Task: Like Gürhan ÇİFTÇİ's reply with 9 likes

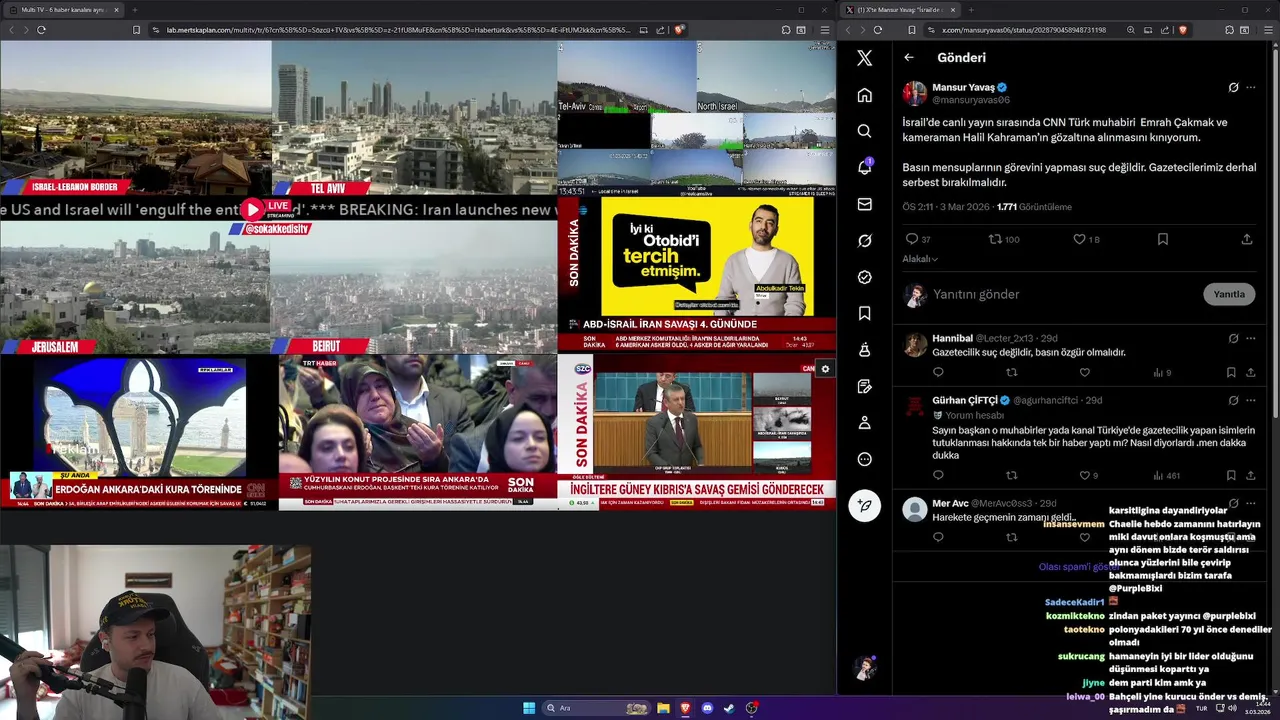Action: pos(1085,476)
